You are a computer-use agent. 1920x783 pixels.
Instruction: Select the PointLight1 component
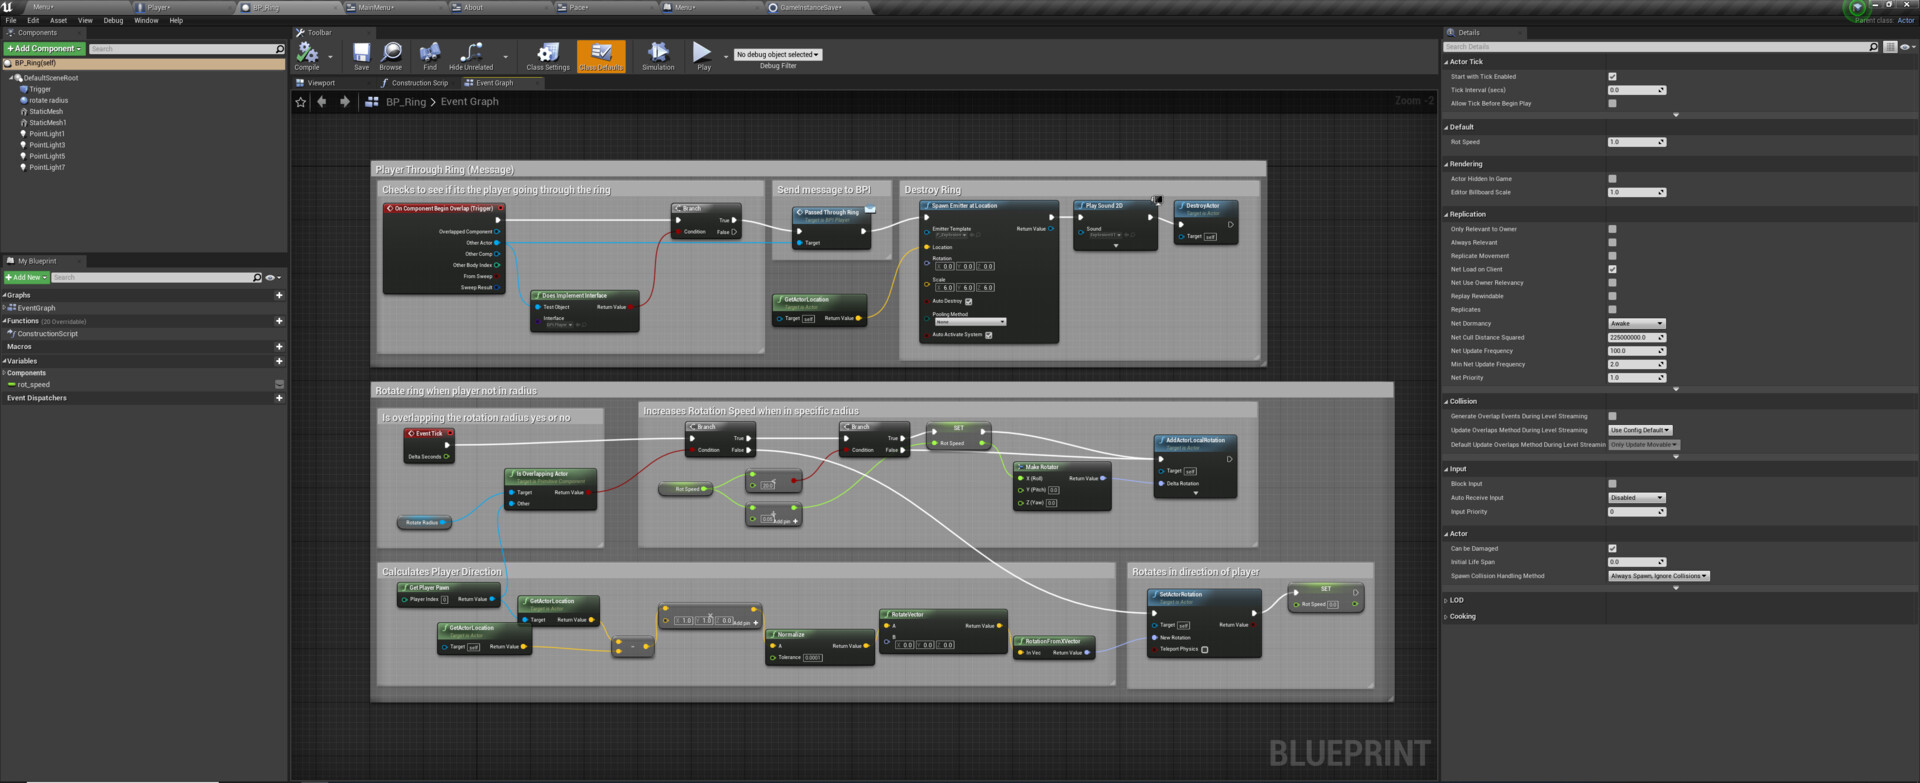46,134
